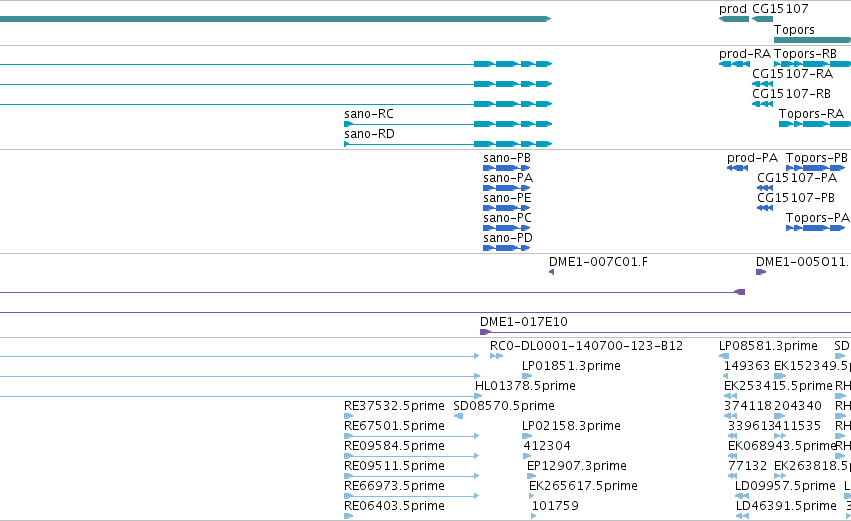The image size is (851, 521).
Task: Select the EK265617.5prime EST label
Action: coord(583,486)
